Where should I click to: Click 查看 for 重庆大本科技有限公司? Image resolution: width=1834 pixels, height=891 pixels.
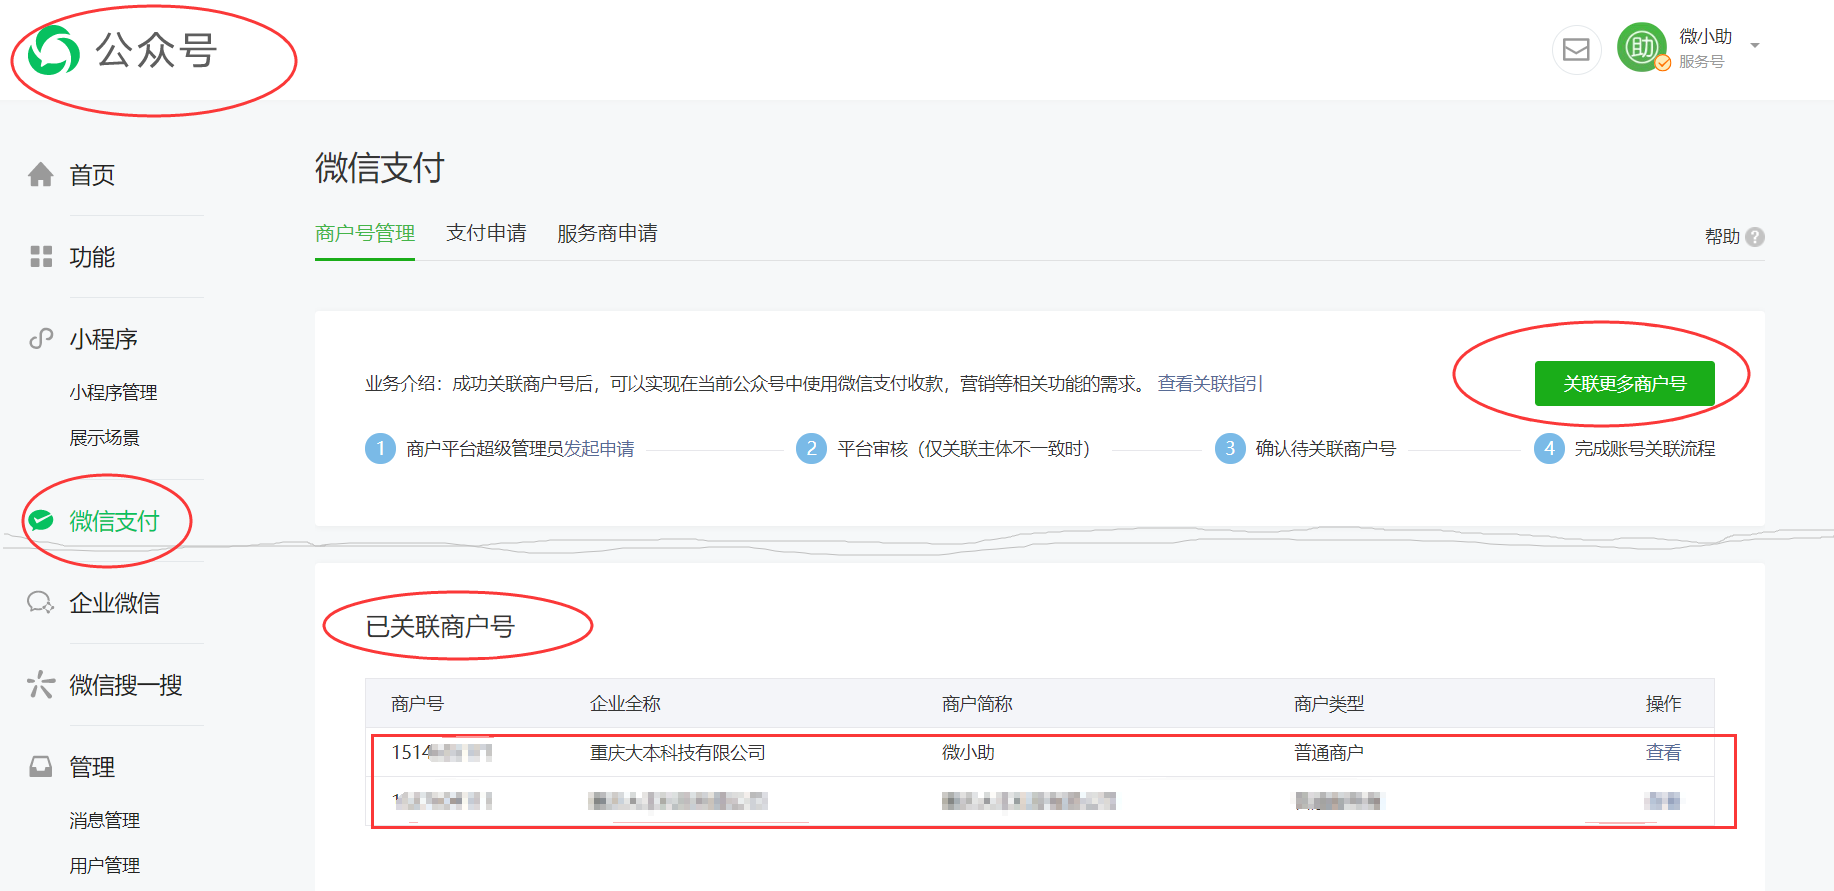pos(1663,753)
